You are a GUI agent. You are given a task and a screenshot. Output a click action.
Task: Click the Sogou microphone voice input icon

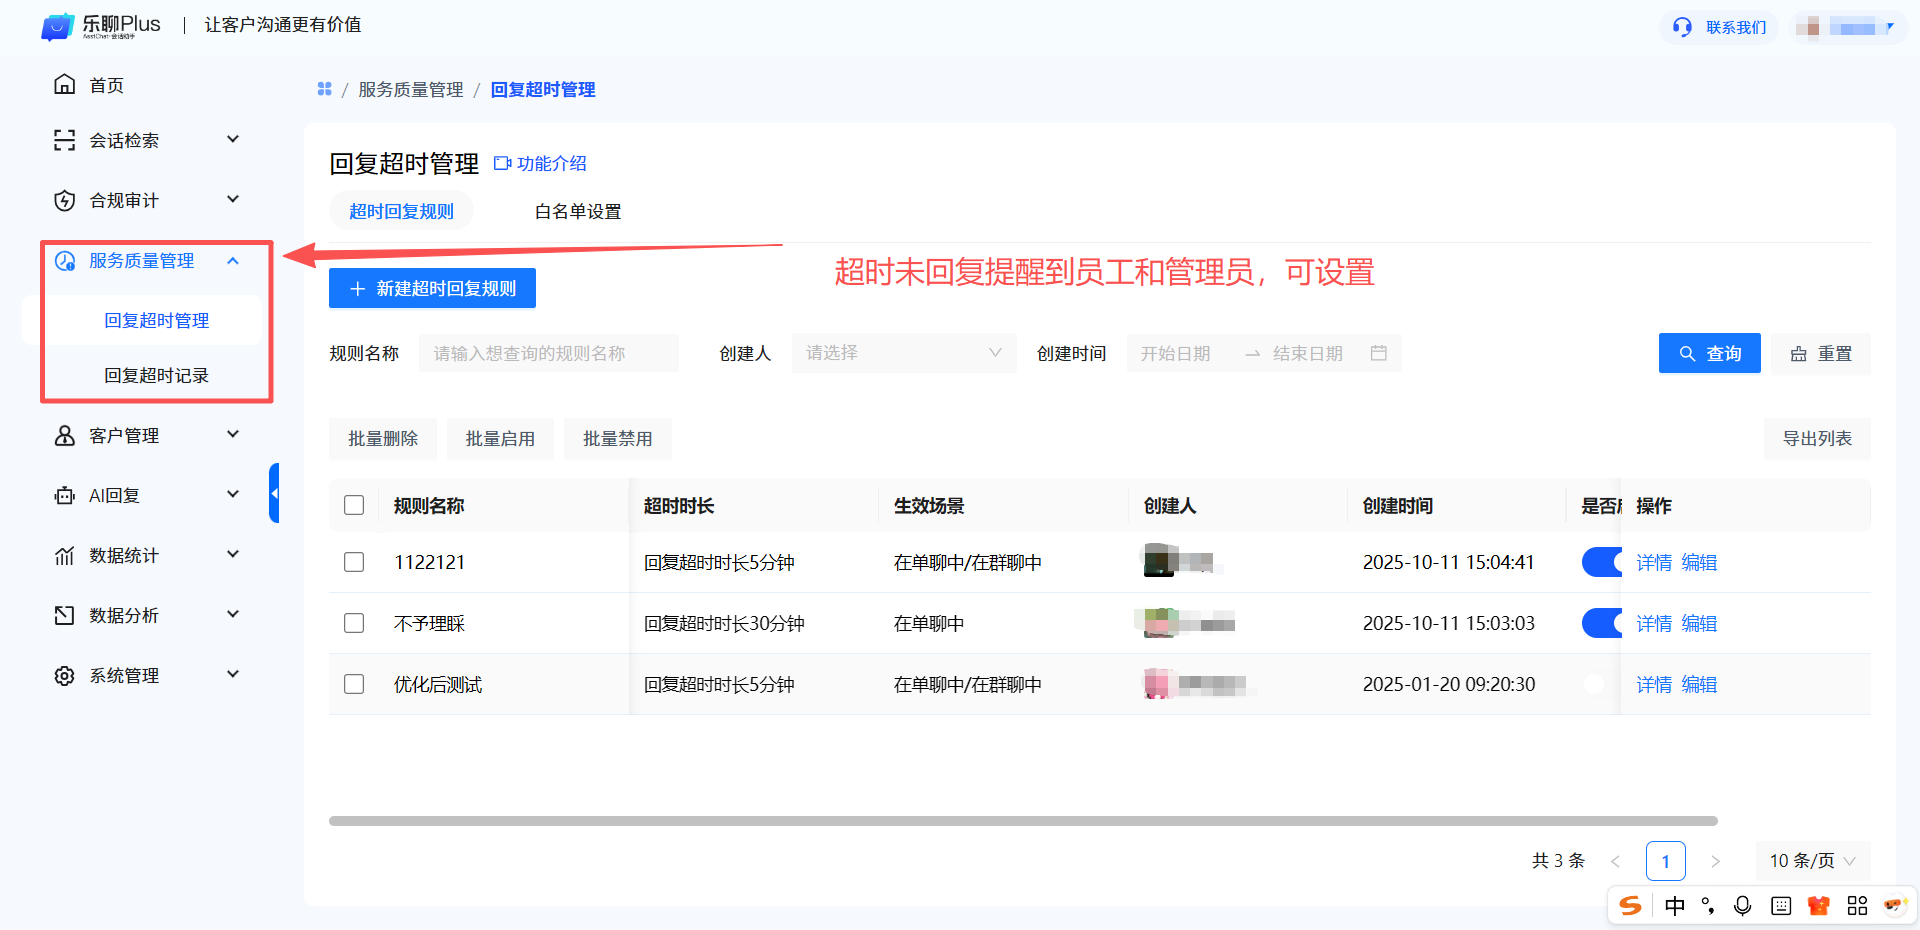(x=1742, y=905)
